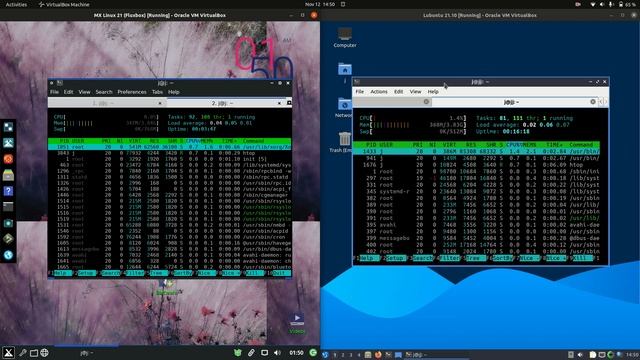This screenshot has height=360, width=640.
Task: Select htop process row in Lubuntu htop
Action: point(477,165)
